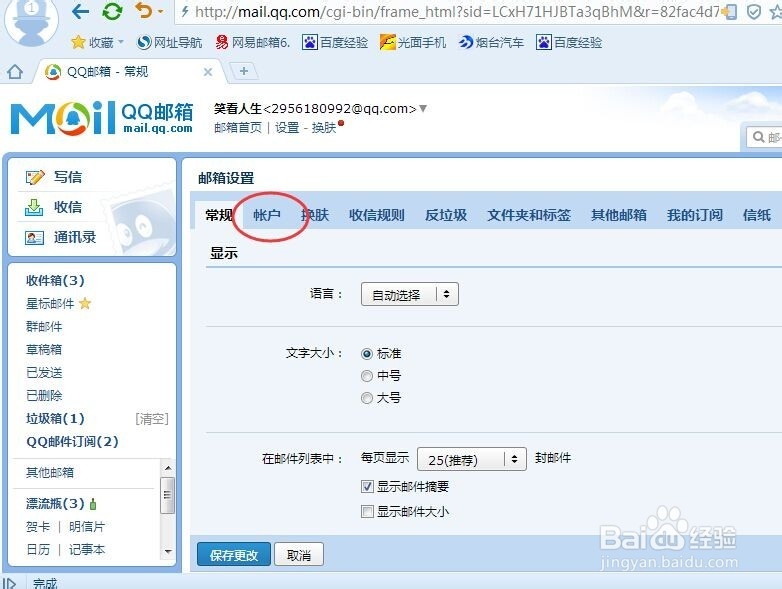
Task: Toggle 显示邮件摘要 checkbox
Action: tap(367, 486)
